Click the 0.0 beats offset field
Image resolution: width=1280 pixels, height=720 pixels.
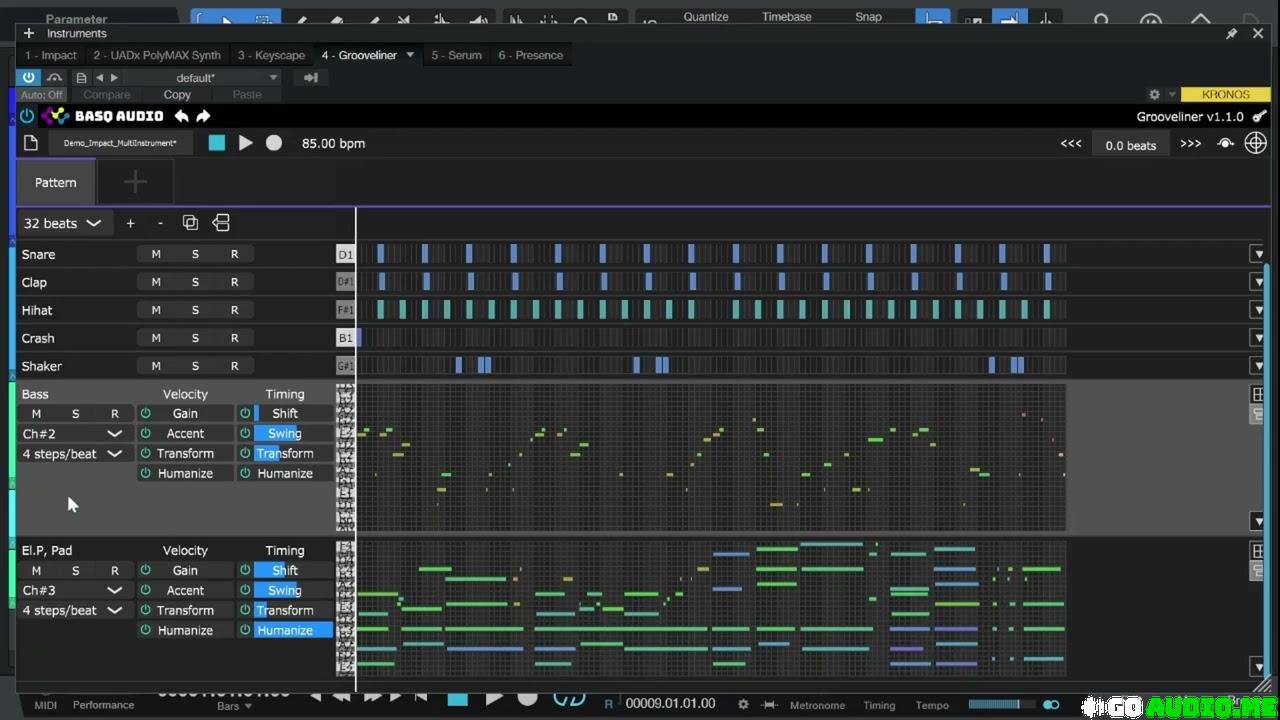pyautogui.click(x=1131, y=145)
